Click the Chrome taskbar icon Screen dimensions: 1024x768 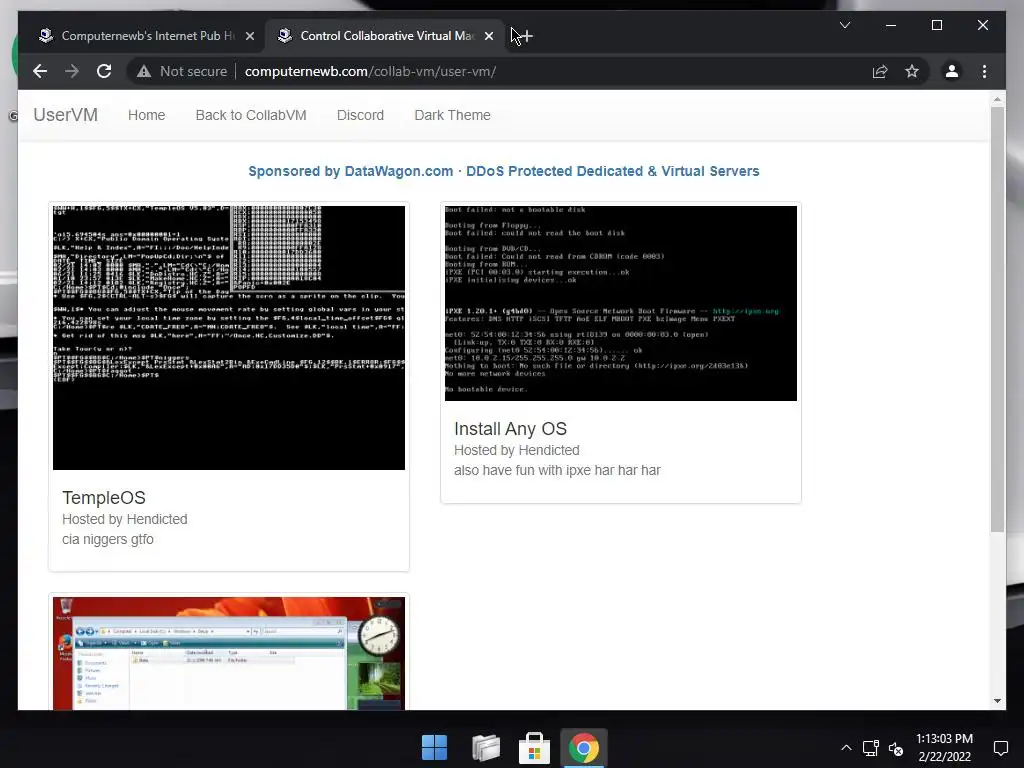584,748
